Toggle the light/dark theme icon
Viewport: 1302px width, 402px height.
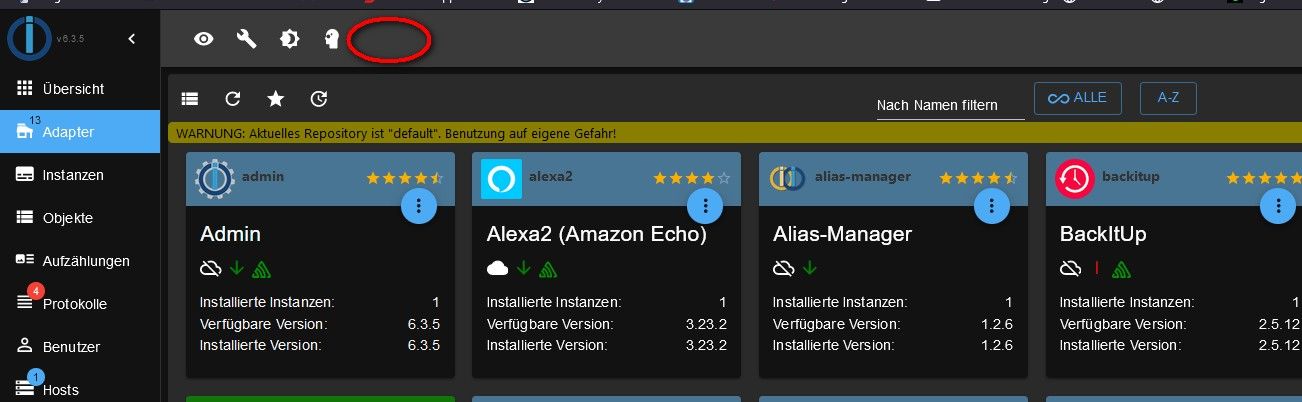click(x=289, y=39)
